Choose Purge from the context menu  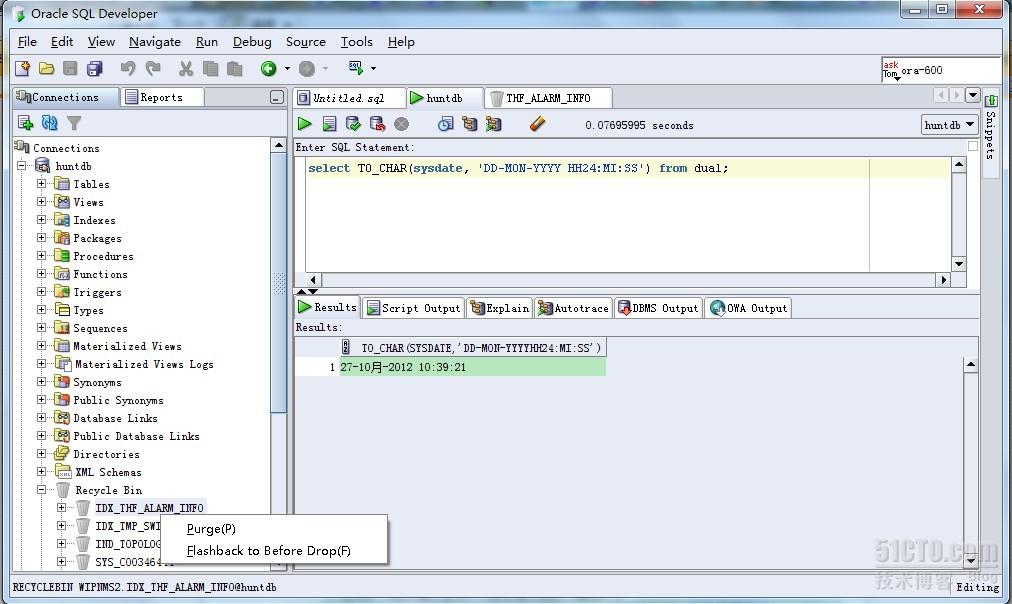[x=274, y=528]
